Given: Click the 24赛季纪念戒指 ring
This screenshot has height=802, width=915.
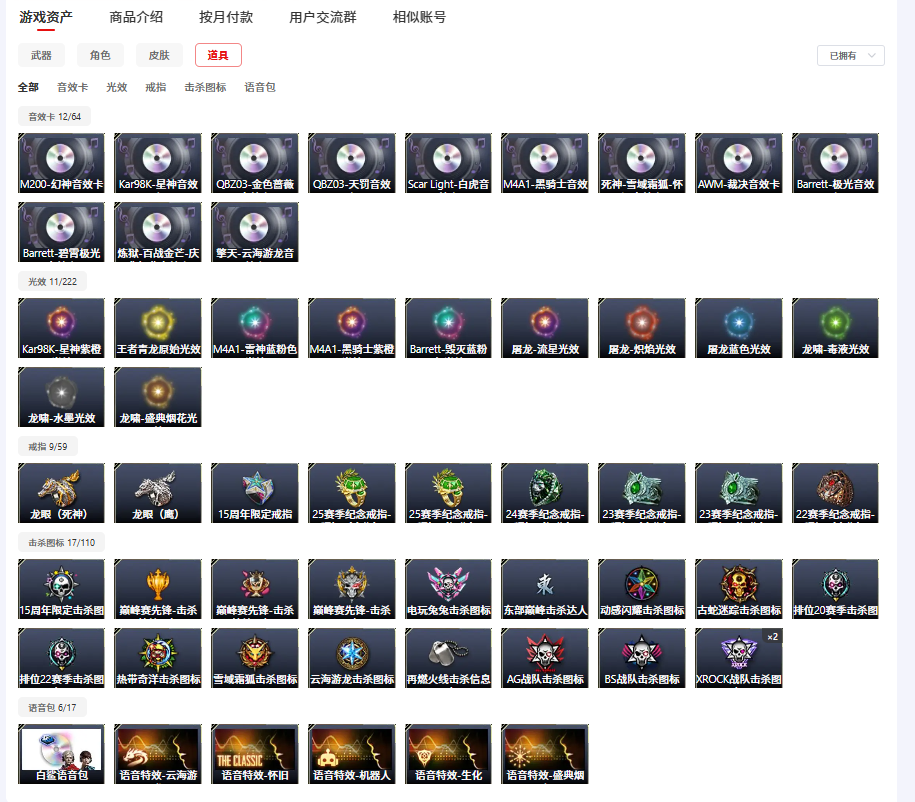Looking at the screenshot, I should (x=545, y=493).
